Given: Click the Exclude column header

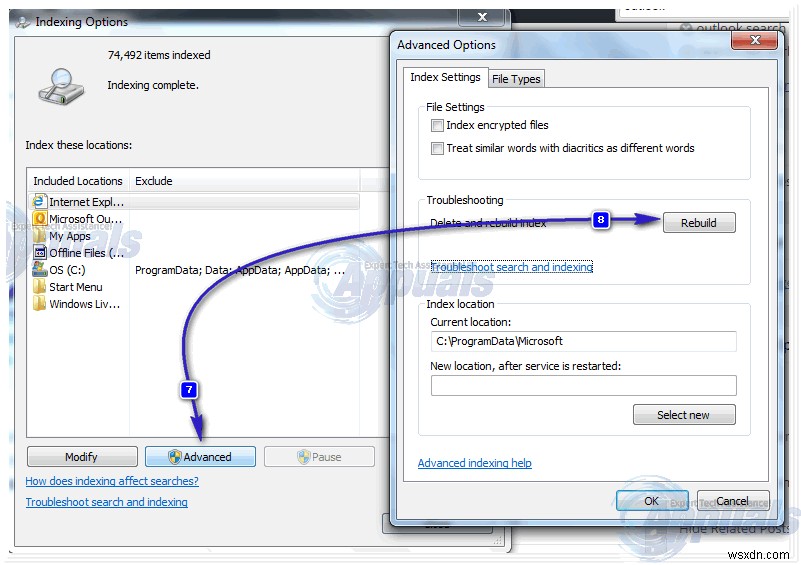Looking at the screenshot, I should click(245, 181).
